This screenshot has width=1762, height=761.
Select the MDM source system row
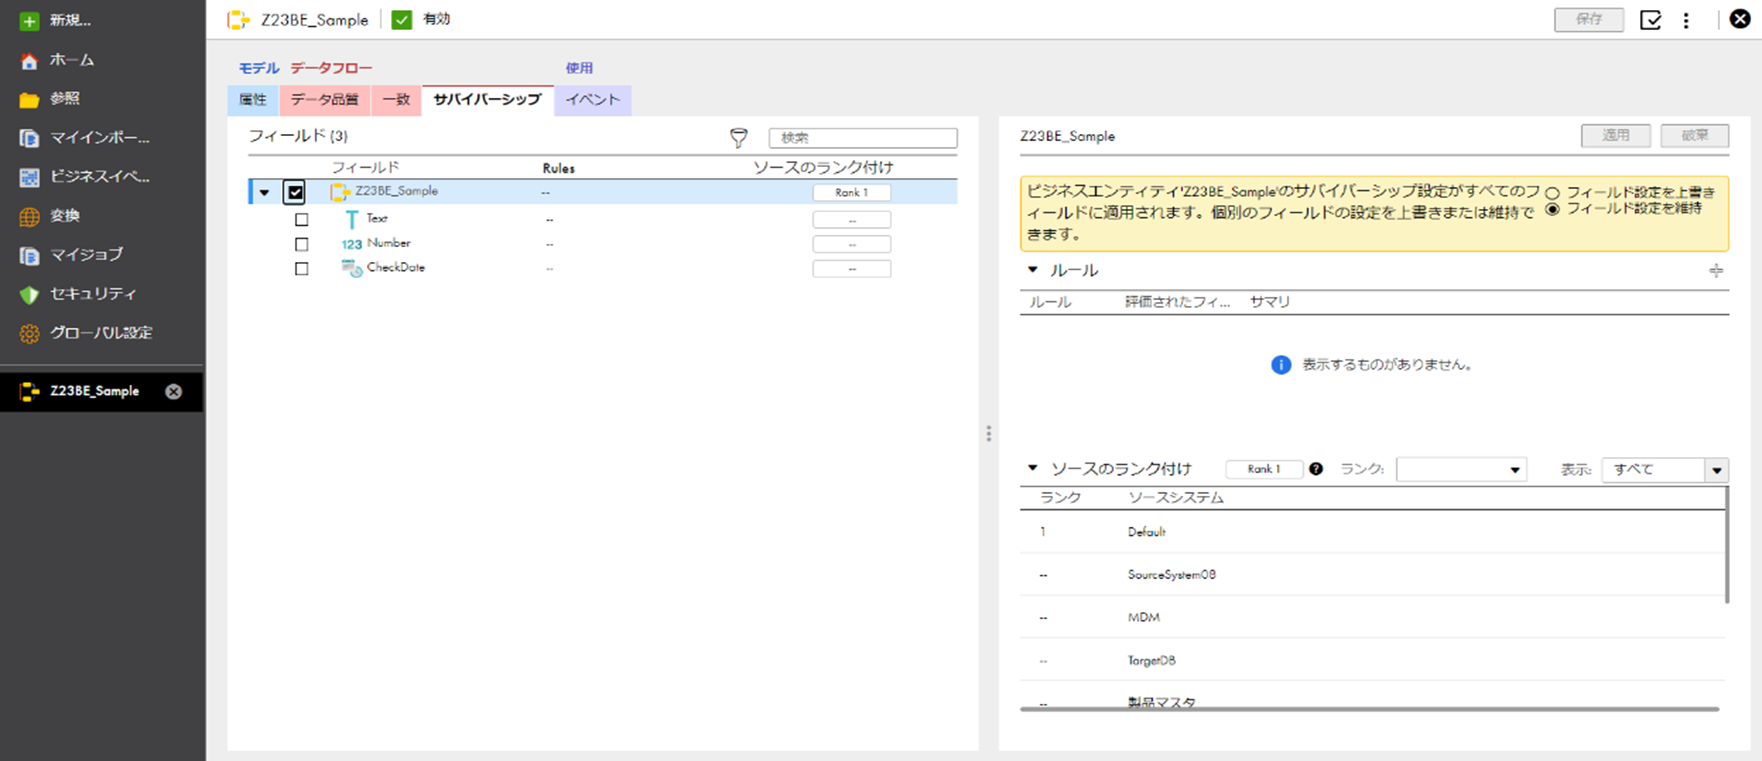point(1372,618)
